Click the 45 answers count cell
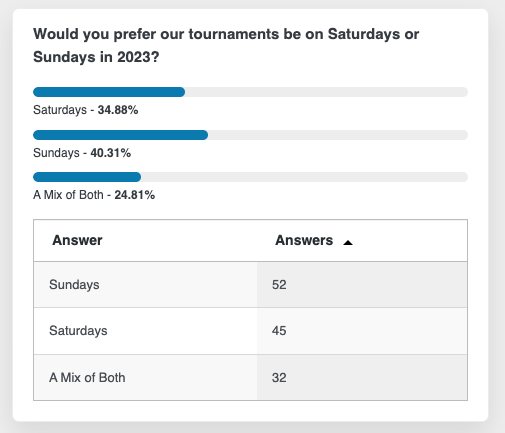505x433 pixels. pyautogui.click(x=362, y=331)
